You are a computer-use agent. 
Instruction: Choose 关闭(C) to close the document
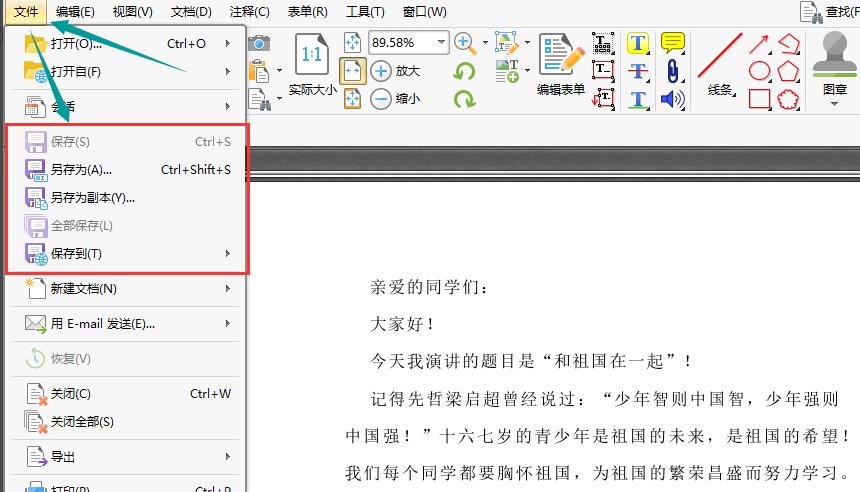pyautogui.click(x=126, y=393)
